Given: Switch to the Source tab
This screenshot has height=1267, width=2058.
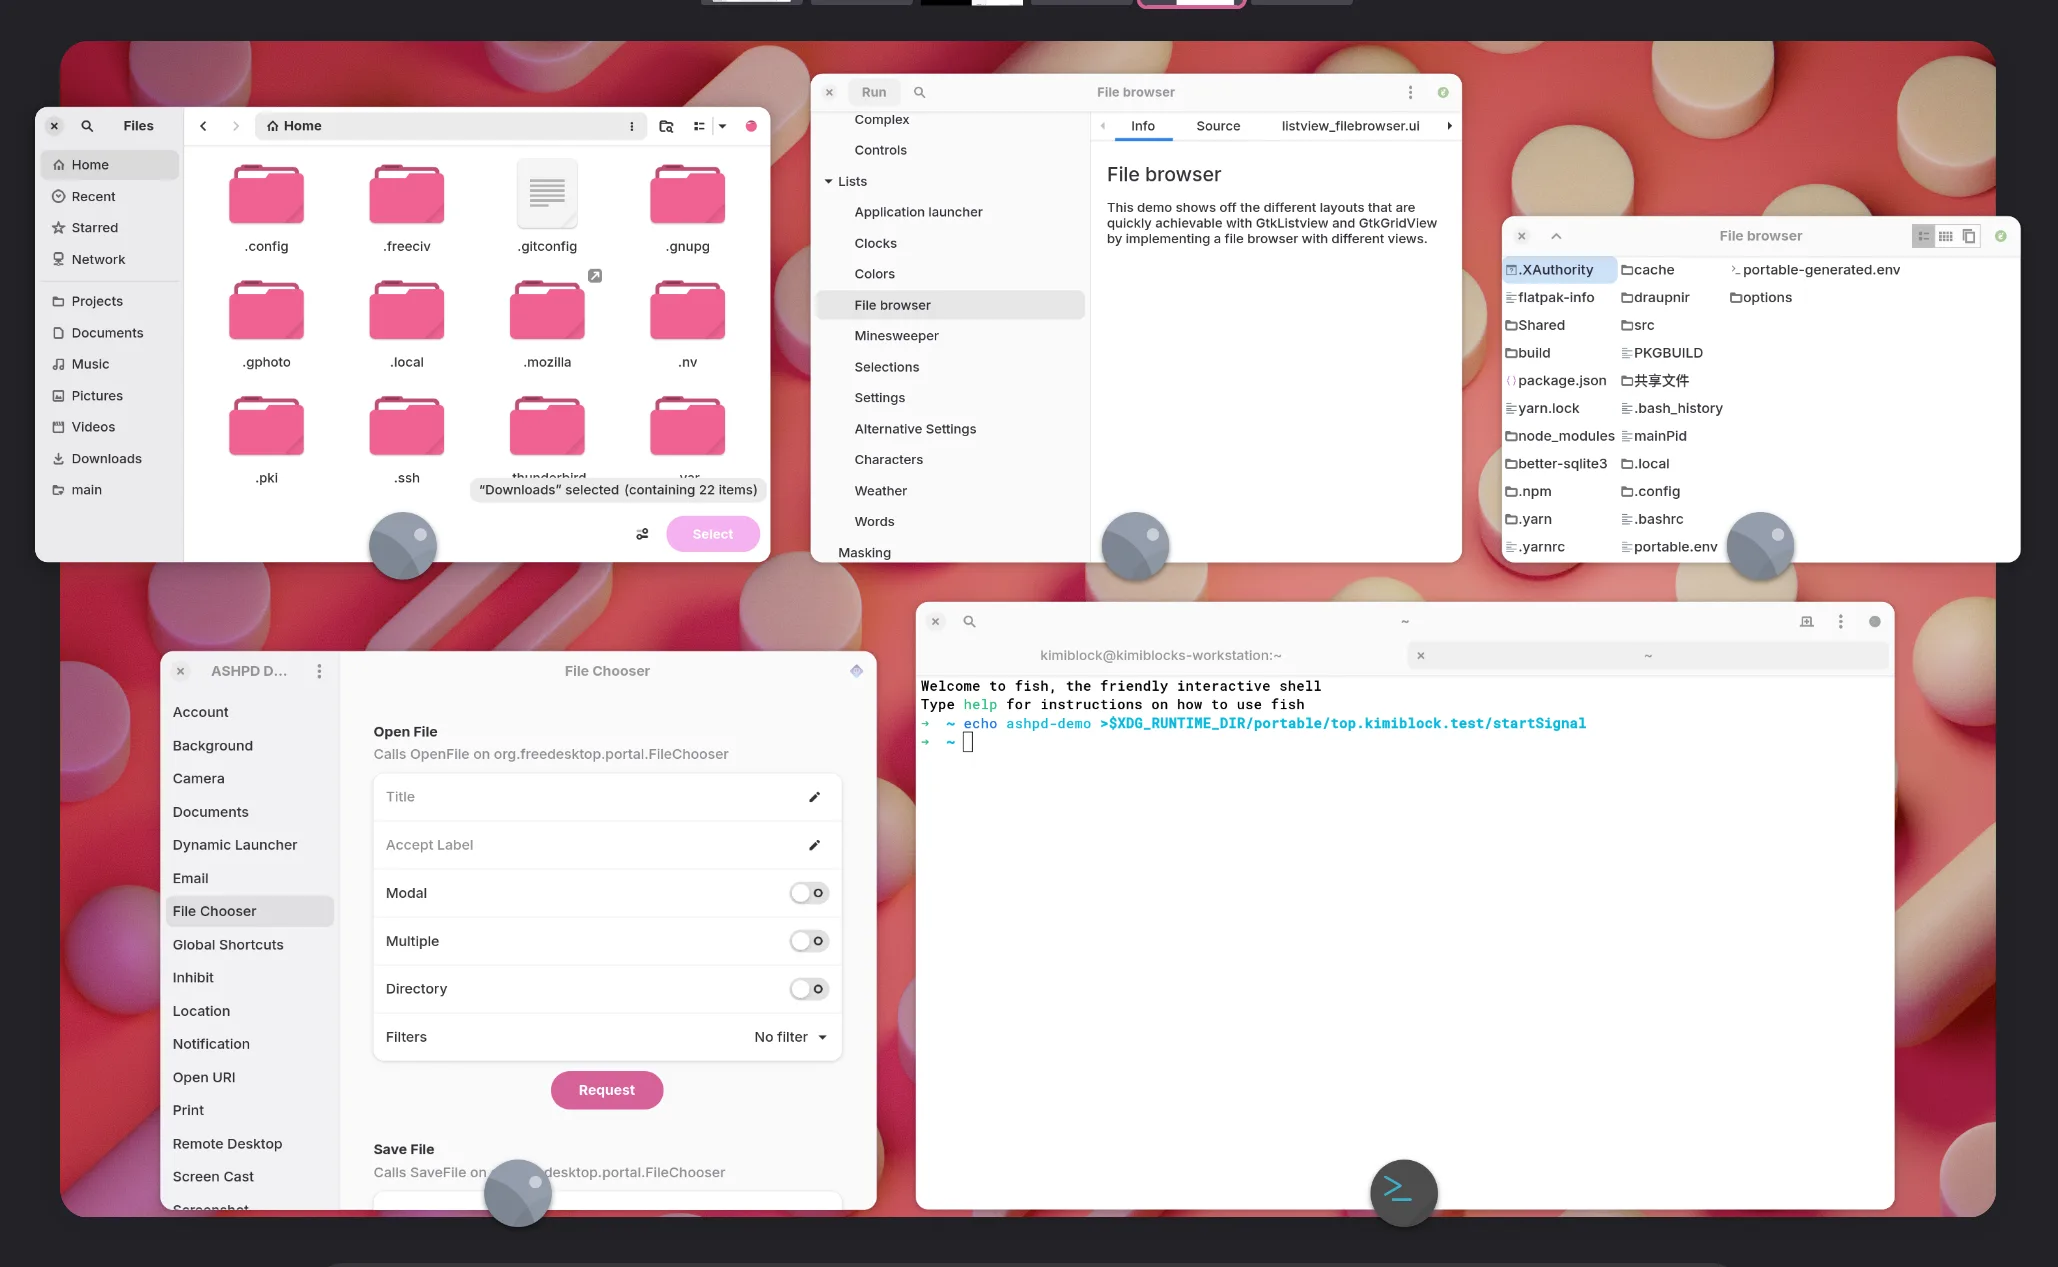Looking at the screenshot, I should (1217, 126).
